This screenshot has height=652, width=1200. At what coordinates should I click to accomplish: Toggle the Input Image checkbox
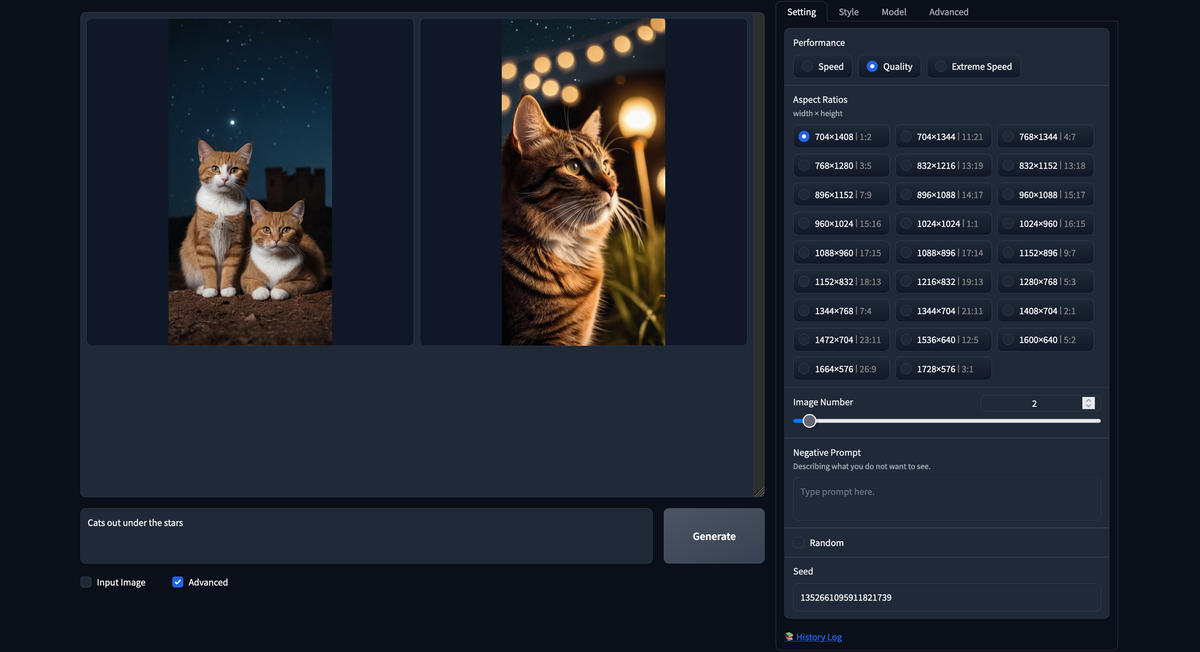(86, 582)
